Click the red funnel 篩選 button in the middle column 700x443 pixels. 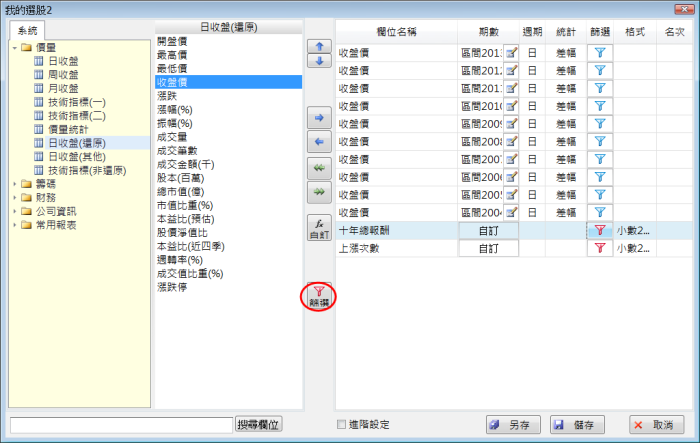click(319, 296)
